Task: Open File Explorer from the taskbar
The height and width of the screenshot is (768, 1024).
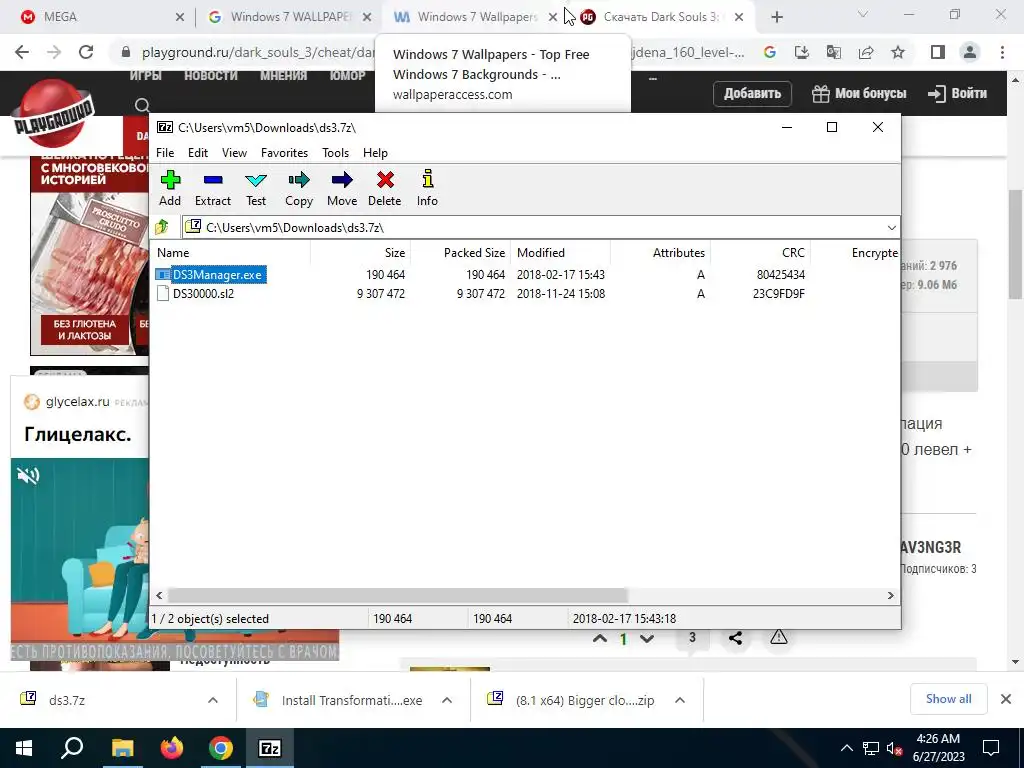Action: (122, 748)
